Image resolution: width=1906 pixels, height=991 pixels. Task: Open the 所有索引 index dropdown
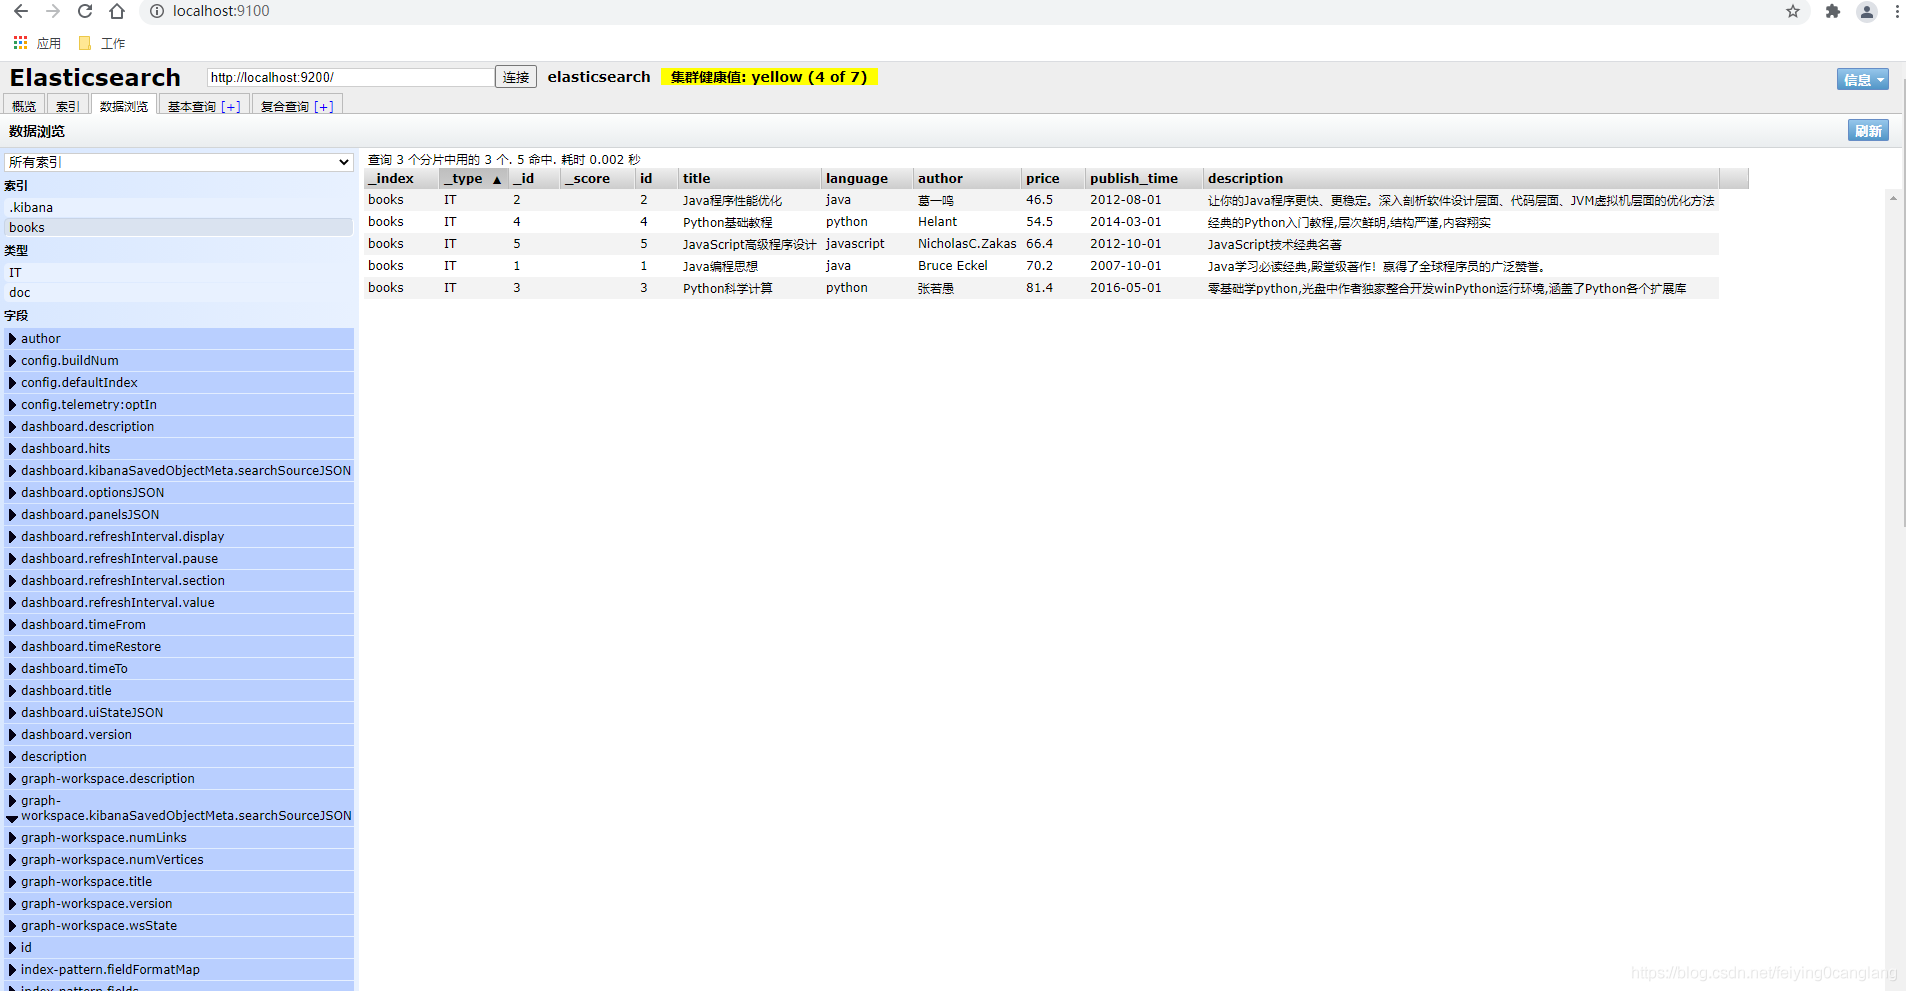click(x=179, y=162)
